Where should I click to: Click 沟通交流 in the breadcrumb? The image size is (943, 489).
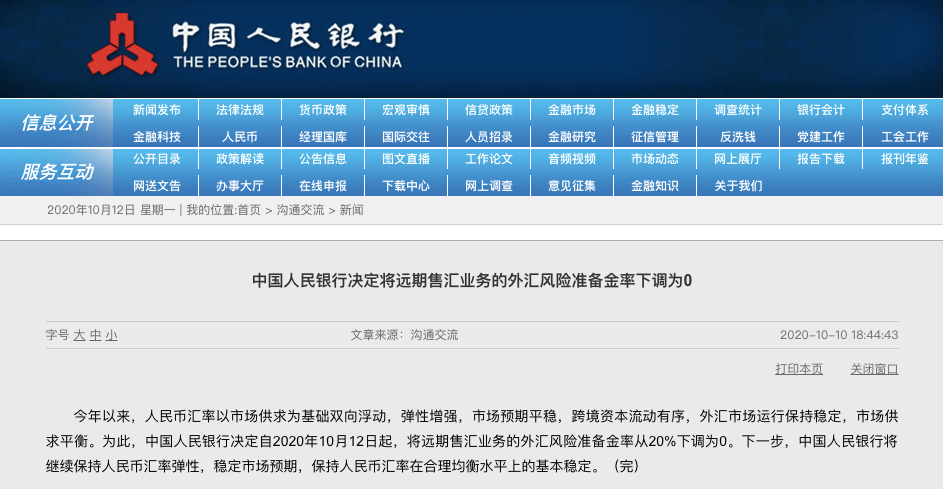click(301, 210)
